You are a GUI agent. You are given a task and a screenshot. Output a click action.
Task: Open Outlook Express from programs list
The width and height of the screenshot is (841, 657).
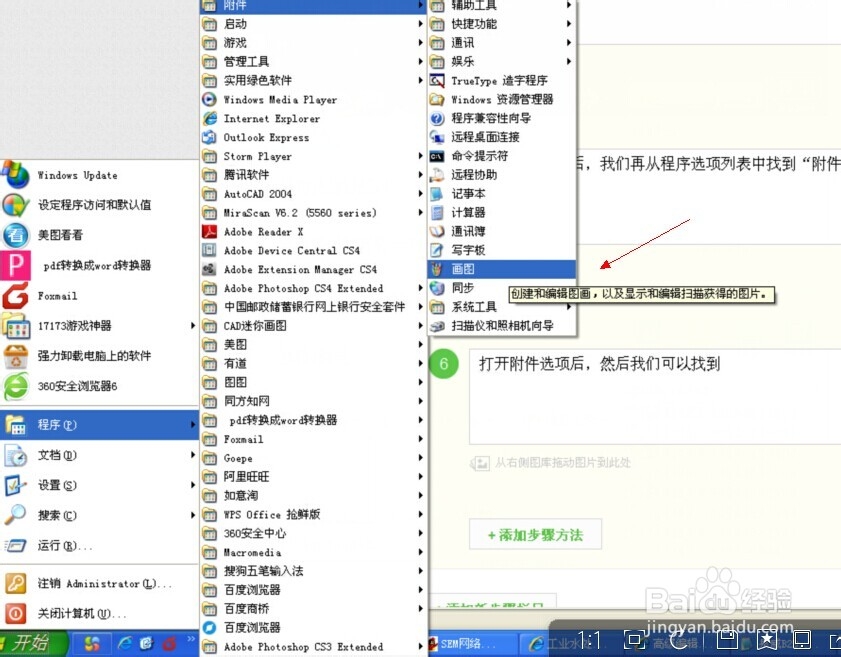313,137
